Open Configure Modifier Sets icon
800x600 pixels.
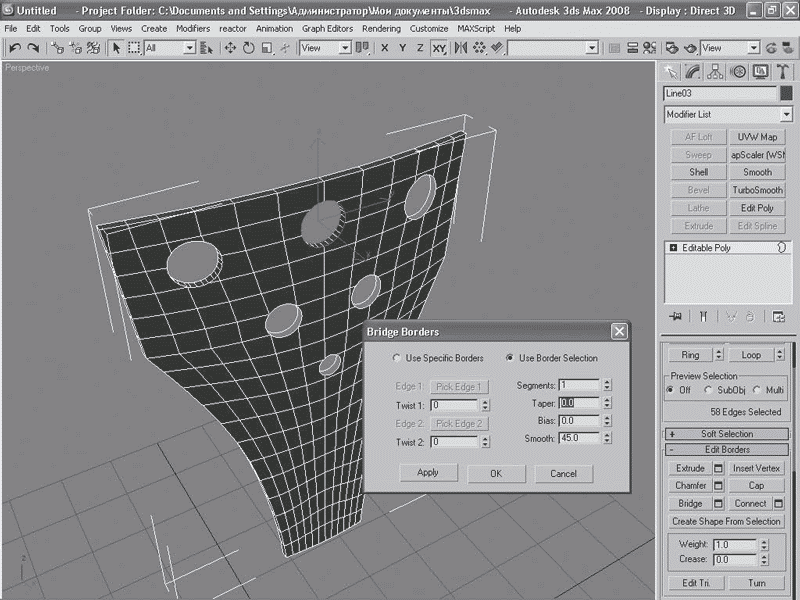[x=779, y=316]
